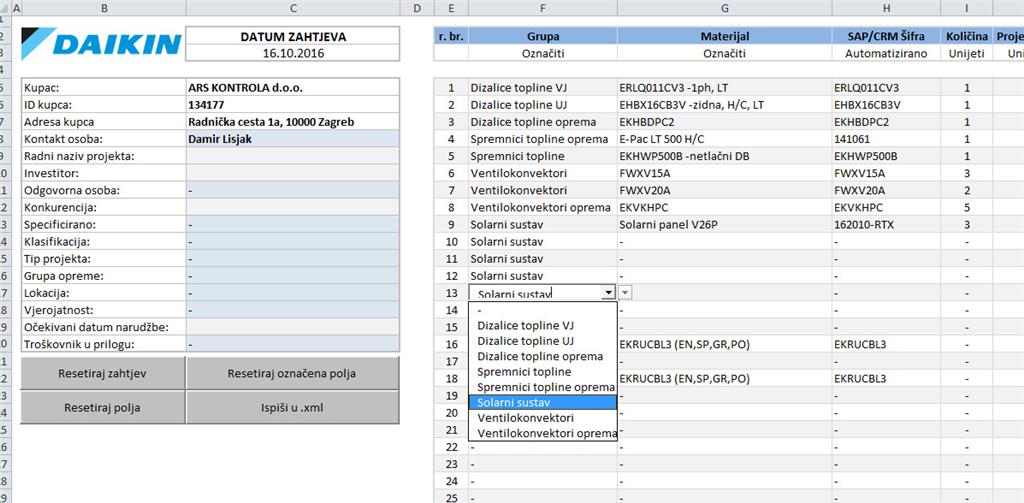The height and width of the screenshot is (503, 1024).
Task: Click material cell EHBX16CB3V -zidna, H/C, LT
Action: click(x=724, y=105)
